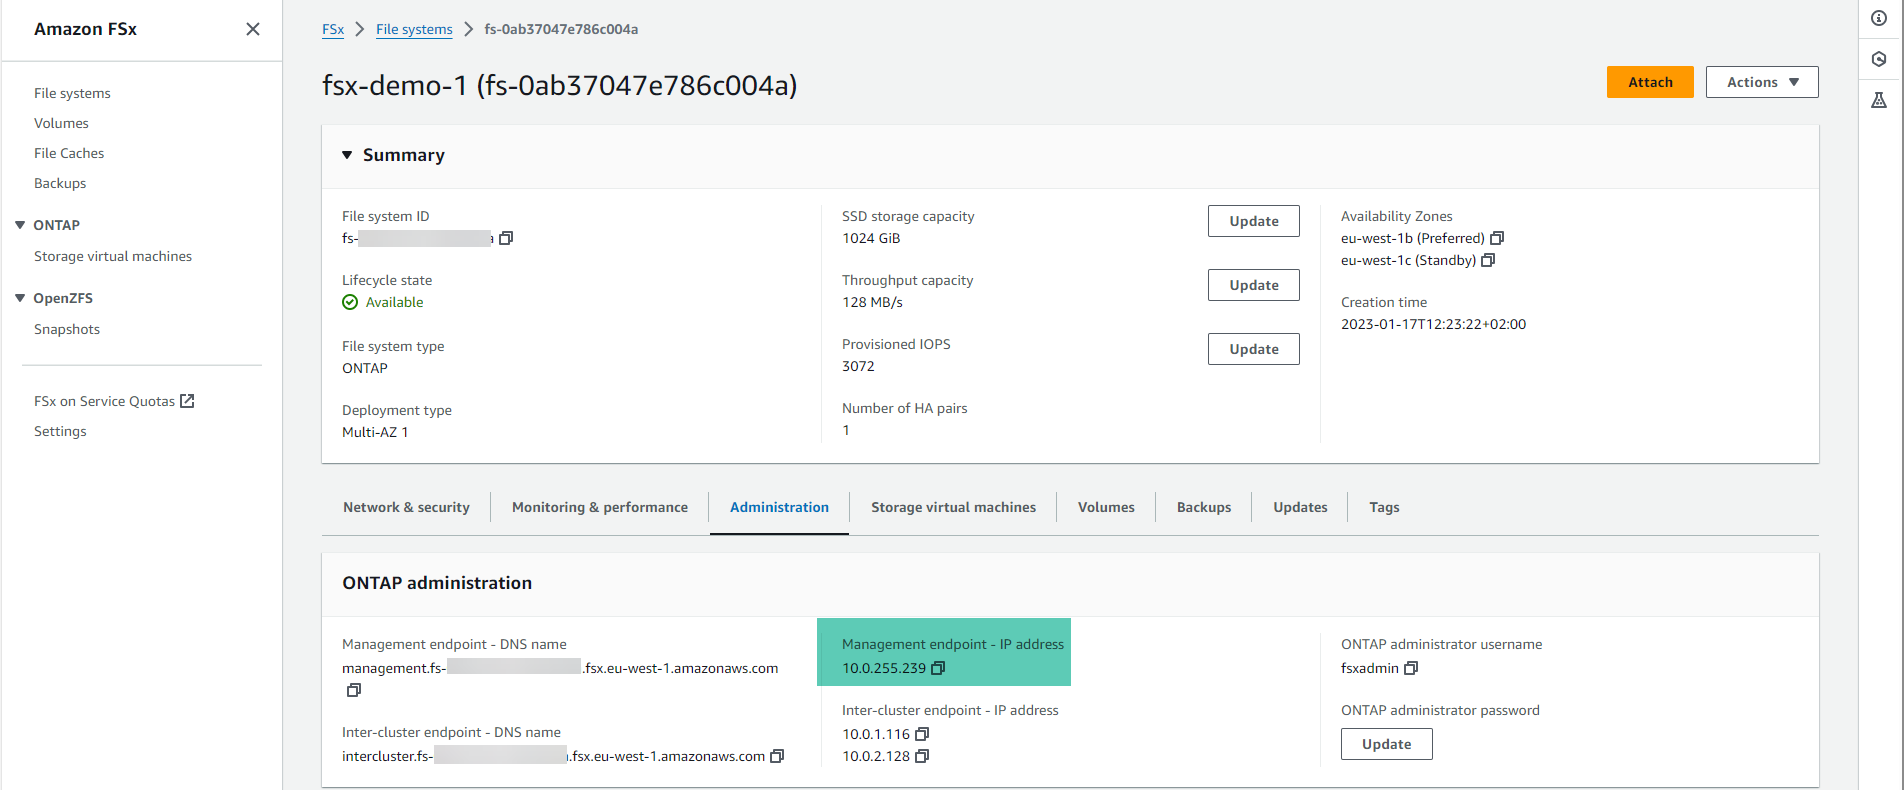Collapse the OpenZFS sidebar group
Image resolution: width=1904 pixels, height=790 pixels.
pyautogui.click(x=20, y=298)
